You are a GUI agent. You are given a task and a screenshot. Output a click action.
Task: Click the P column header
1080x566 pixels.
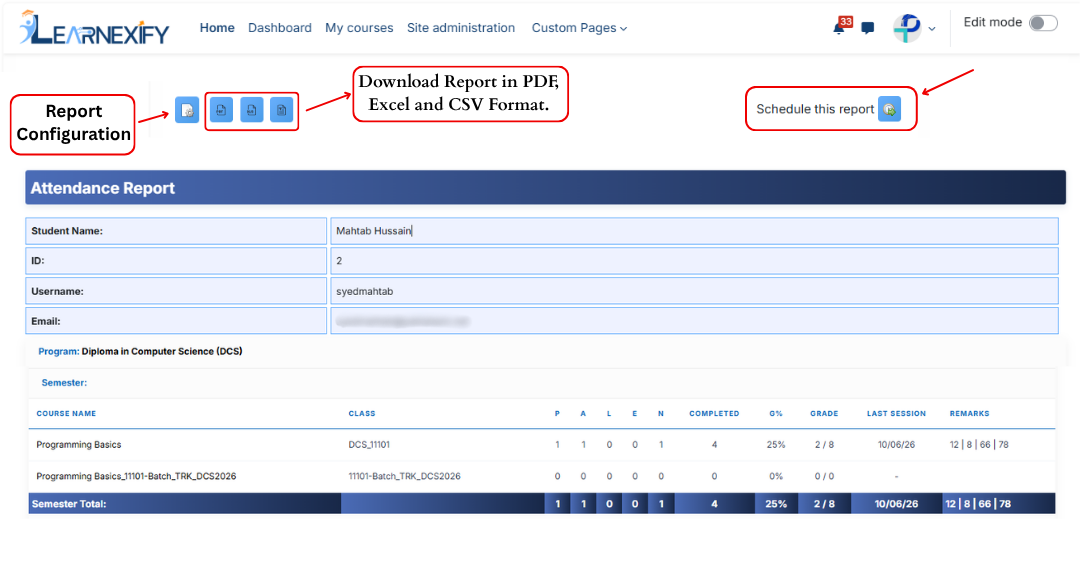click(557, 414)
